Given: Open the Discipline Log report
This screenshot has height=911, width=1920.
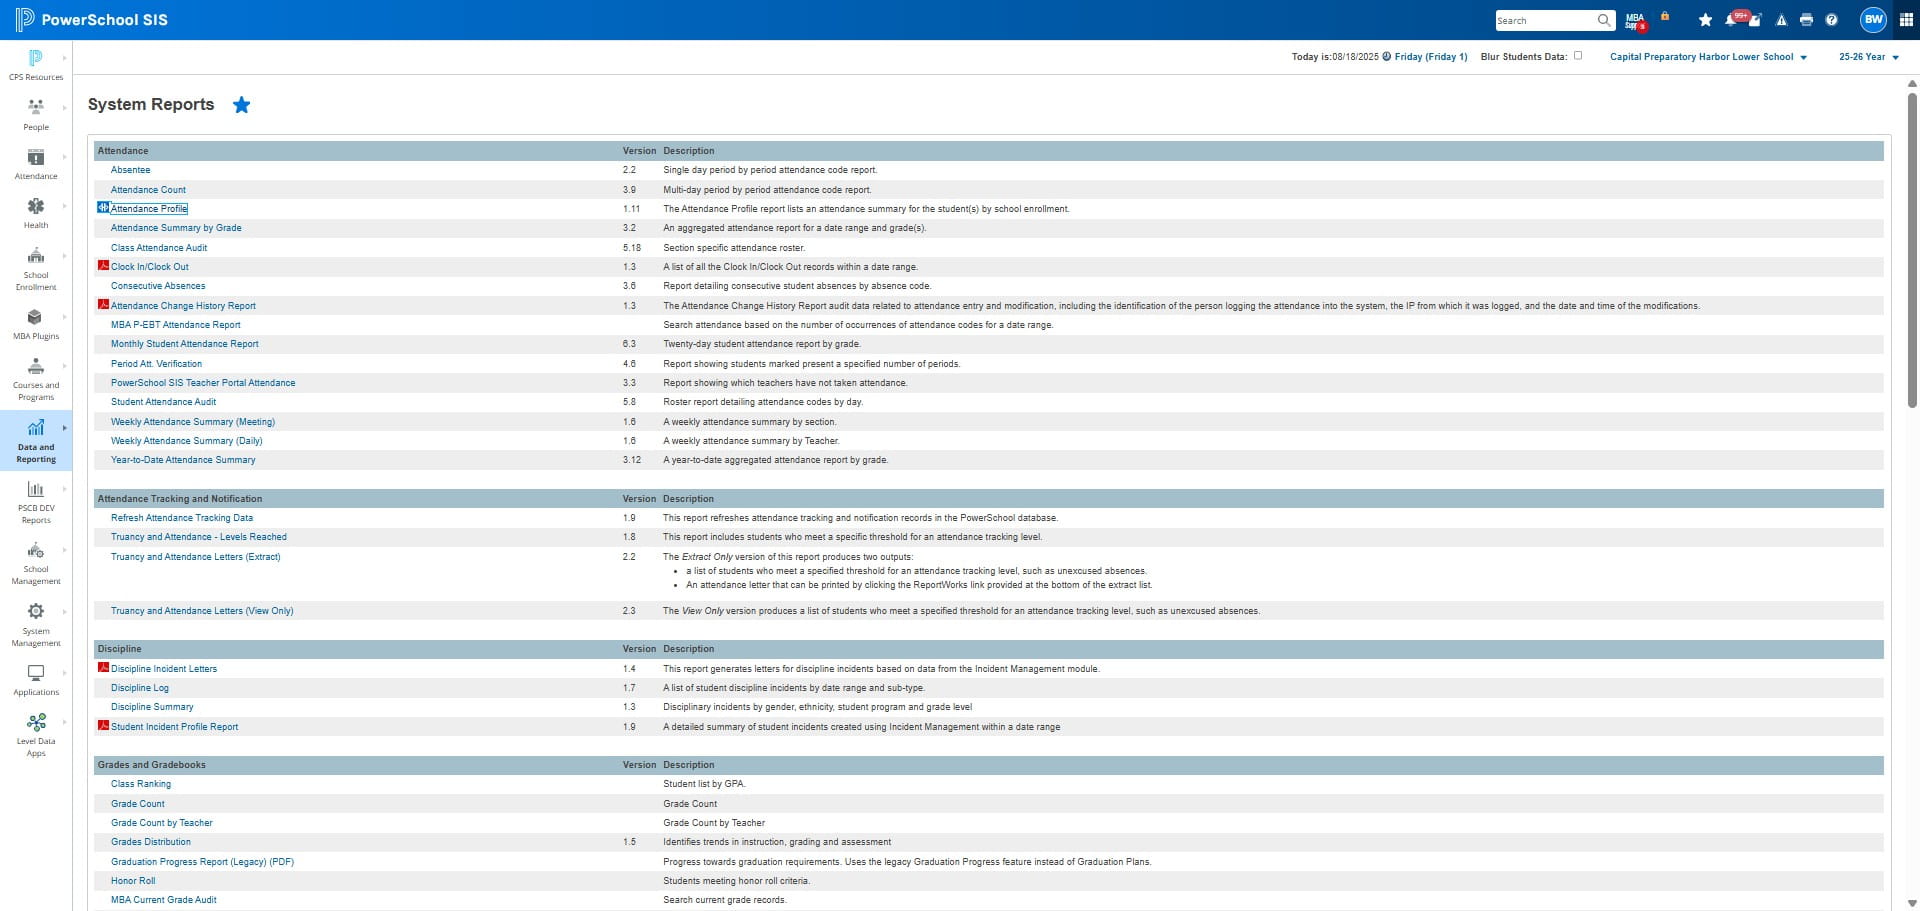Looking at the screenshot, I should point(140,688).
